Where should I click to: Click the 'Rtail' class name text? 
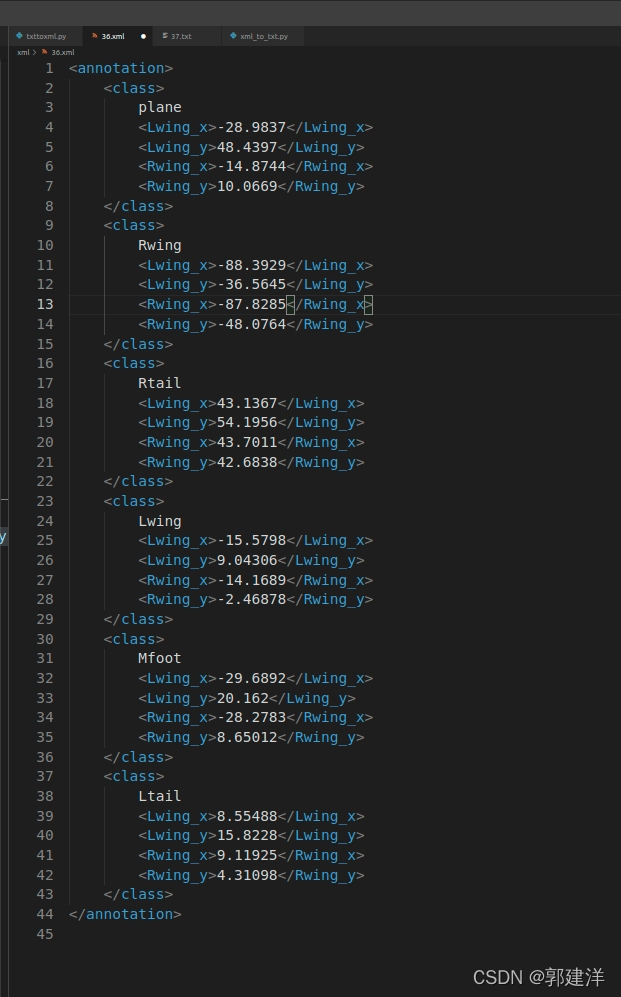tap(160, 383)
